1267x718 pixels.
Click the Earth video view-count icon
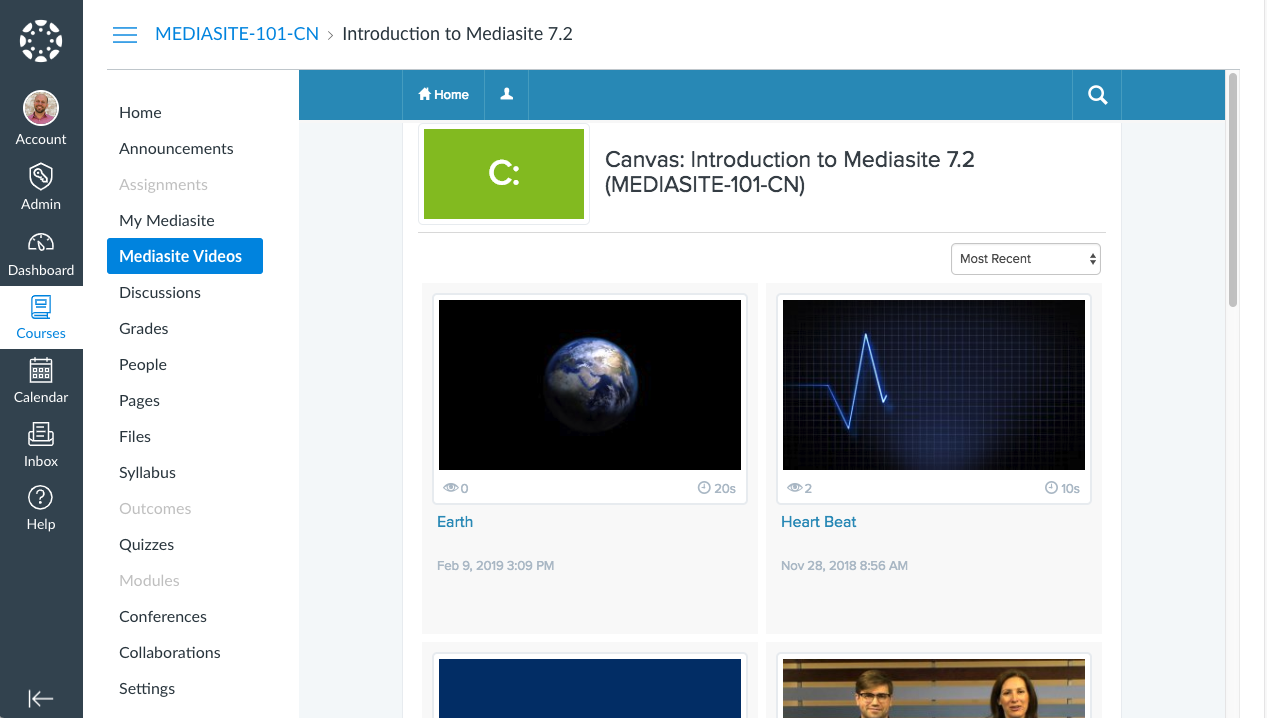pyautogui.click(x=451, y=488)
